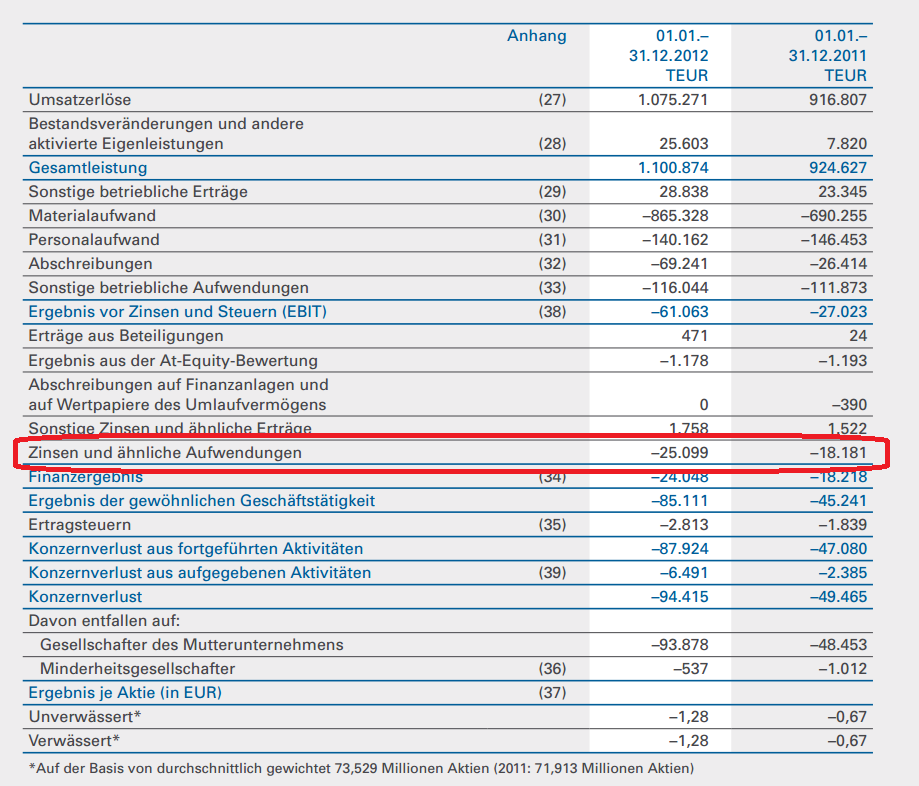Click the 01.01.–31.12.2011 column header

pyautogui.click(x=827, y=55)
